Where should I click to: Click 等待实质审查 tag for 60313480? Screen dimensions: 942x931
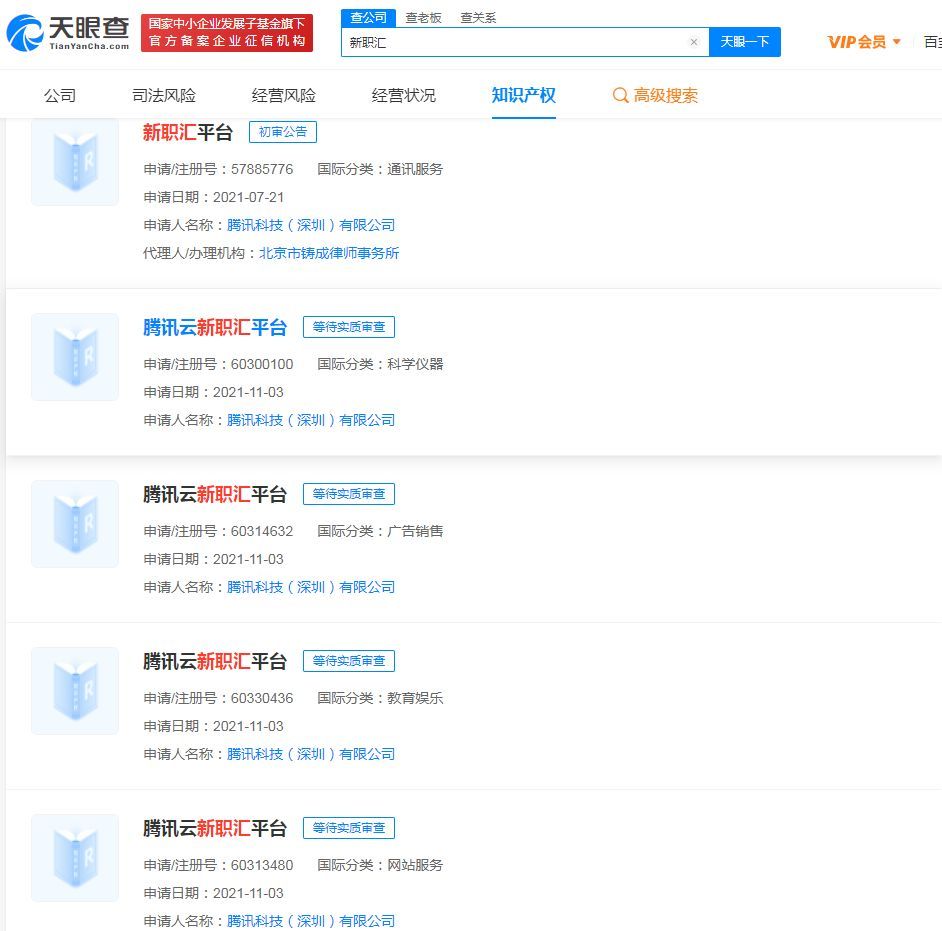(348, 828)
